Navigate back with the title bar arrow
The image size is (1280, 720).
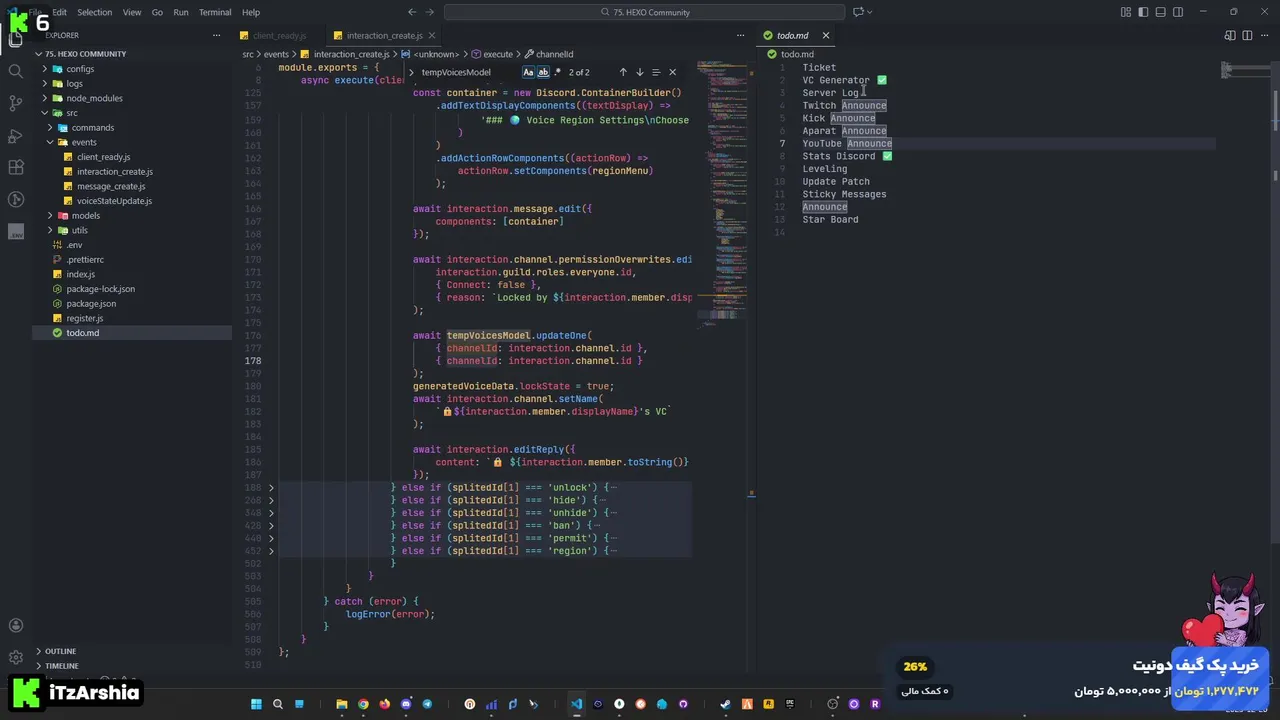pos(413,12)
